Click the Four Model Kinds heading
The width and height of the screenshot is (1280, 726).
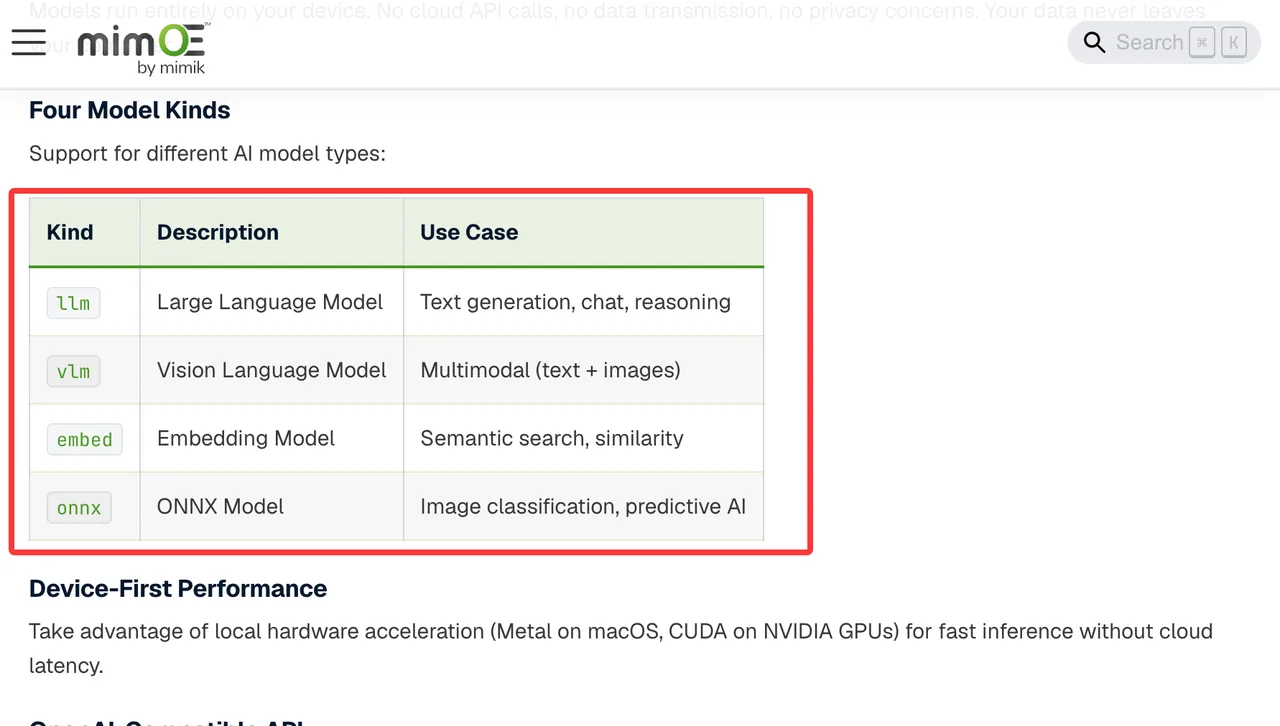(x=130, y=110)
